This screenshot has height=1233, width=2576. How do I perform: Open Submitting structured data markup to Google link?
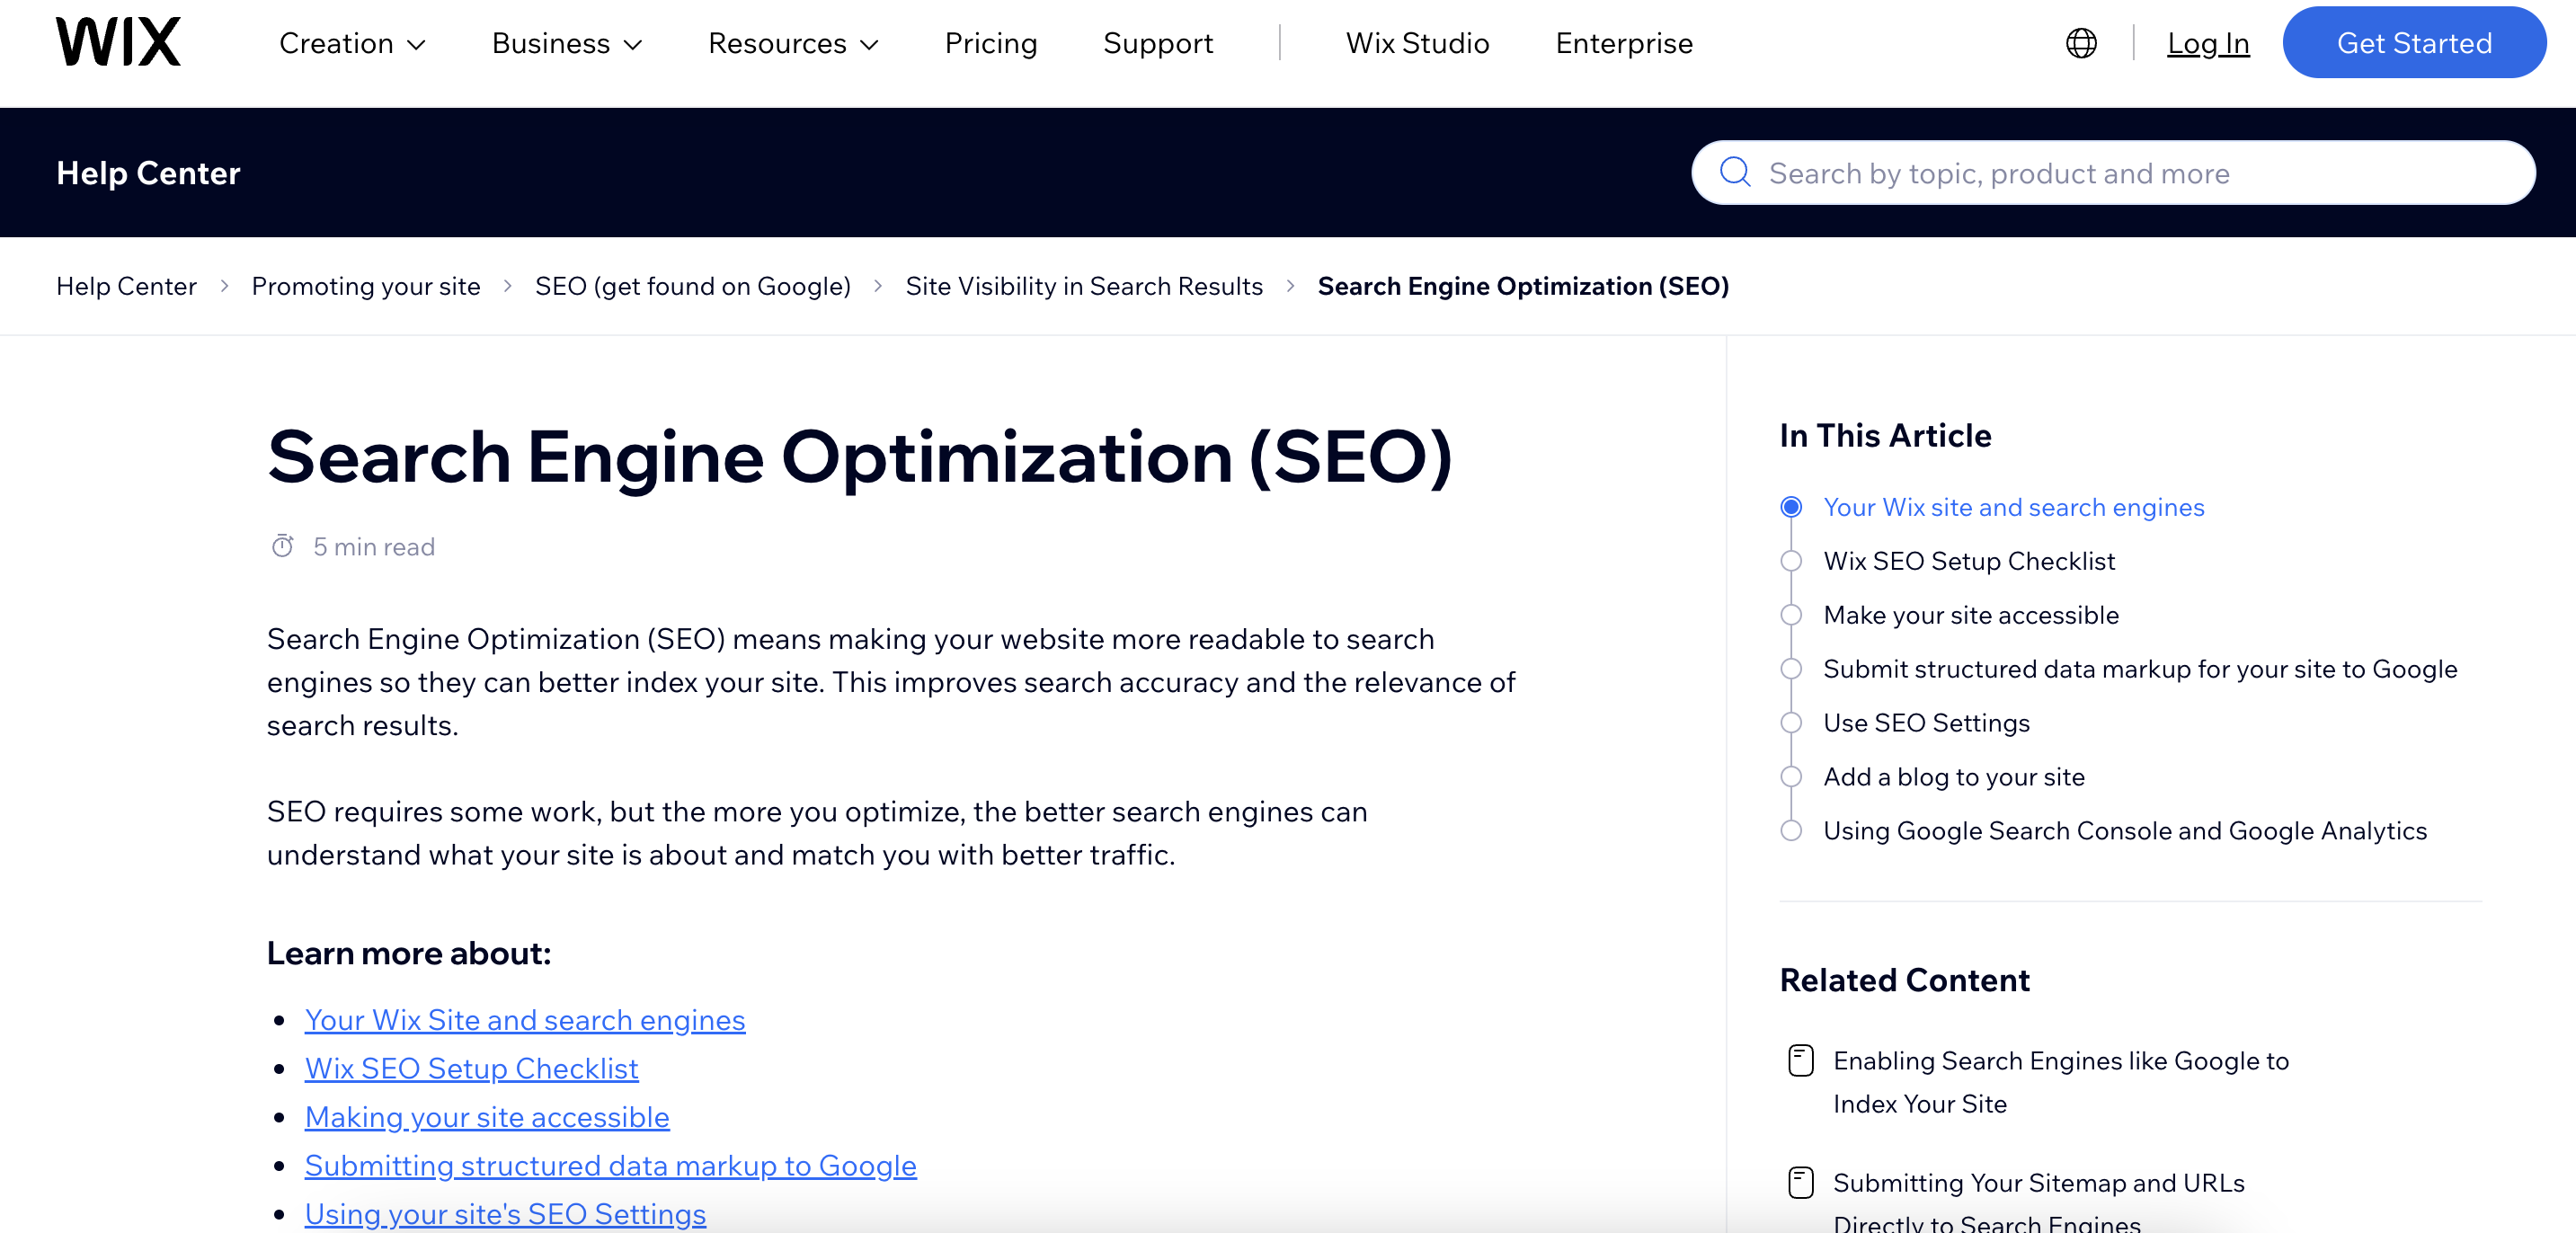[x=610, y=1166]
